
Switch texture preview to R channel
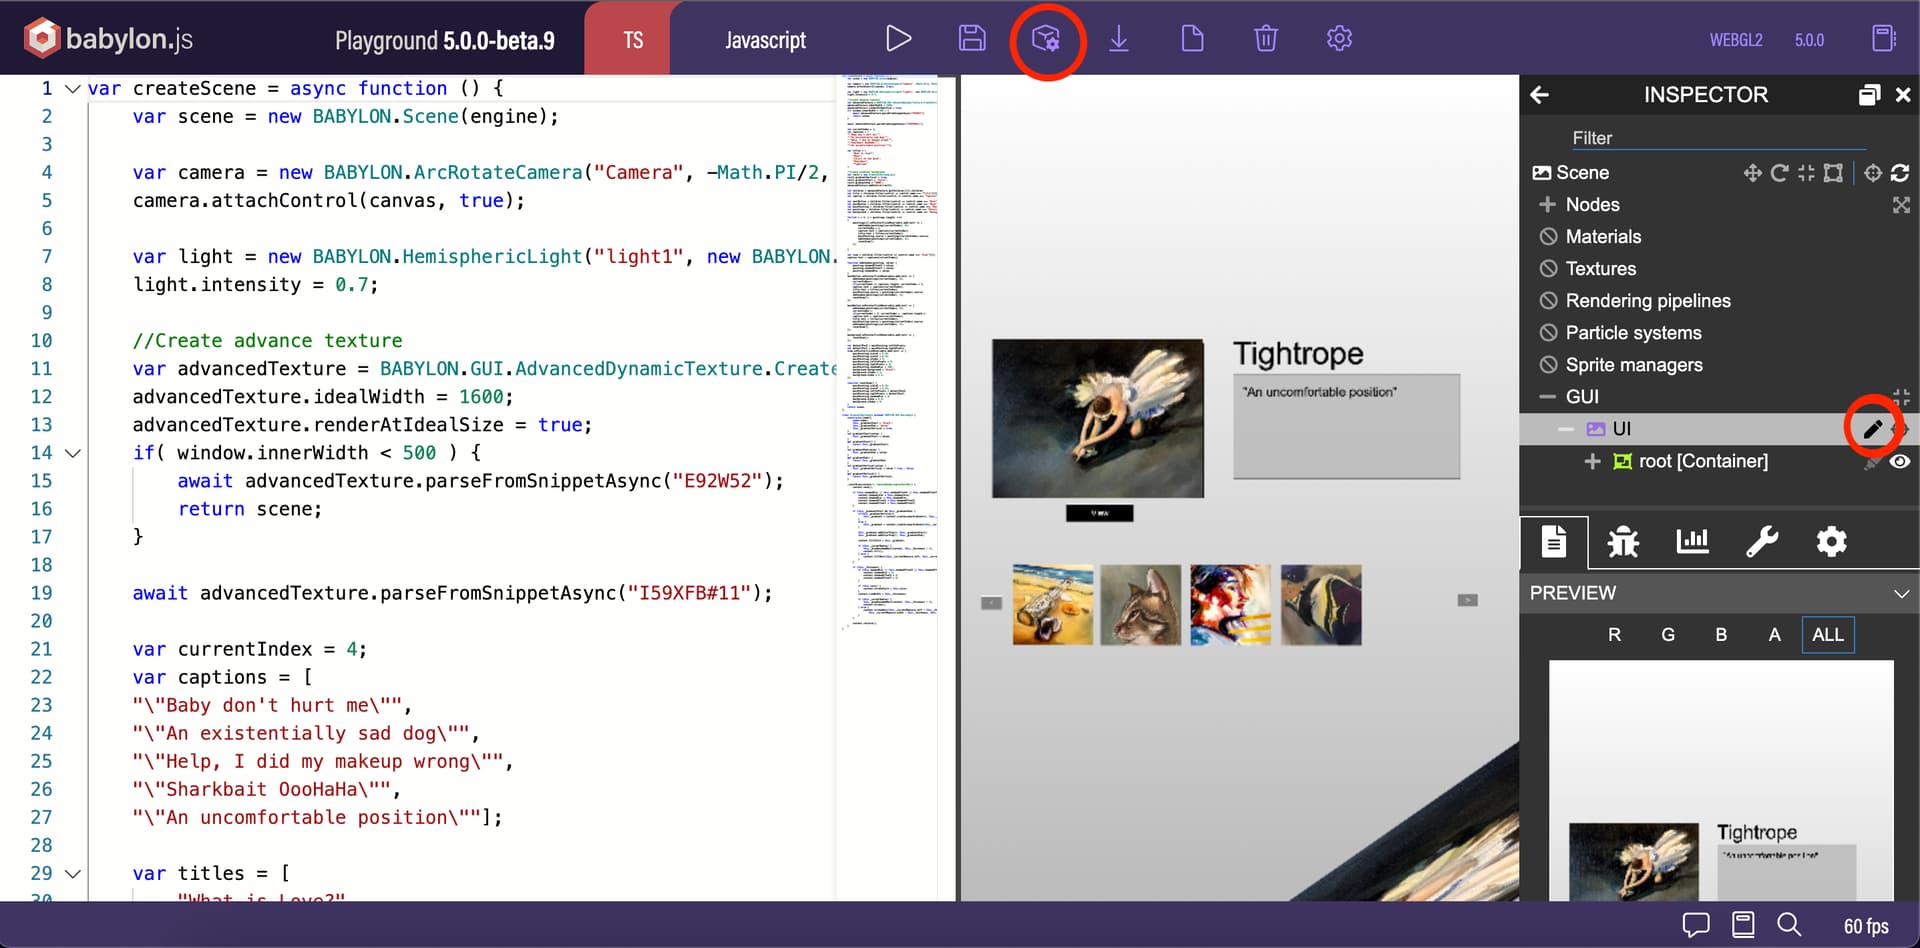pyautogui.click(x=1614, y=634)
